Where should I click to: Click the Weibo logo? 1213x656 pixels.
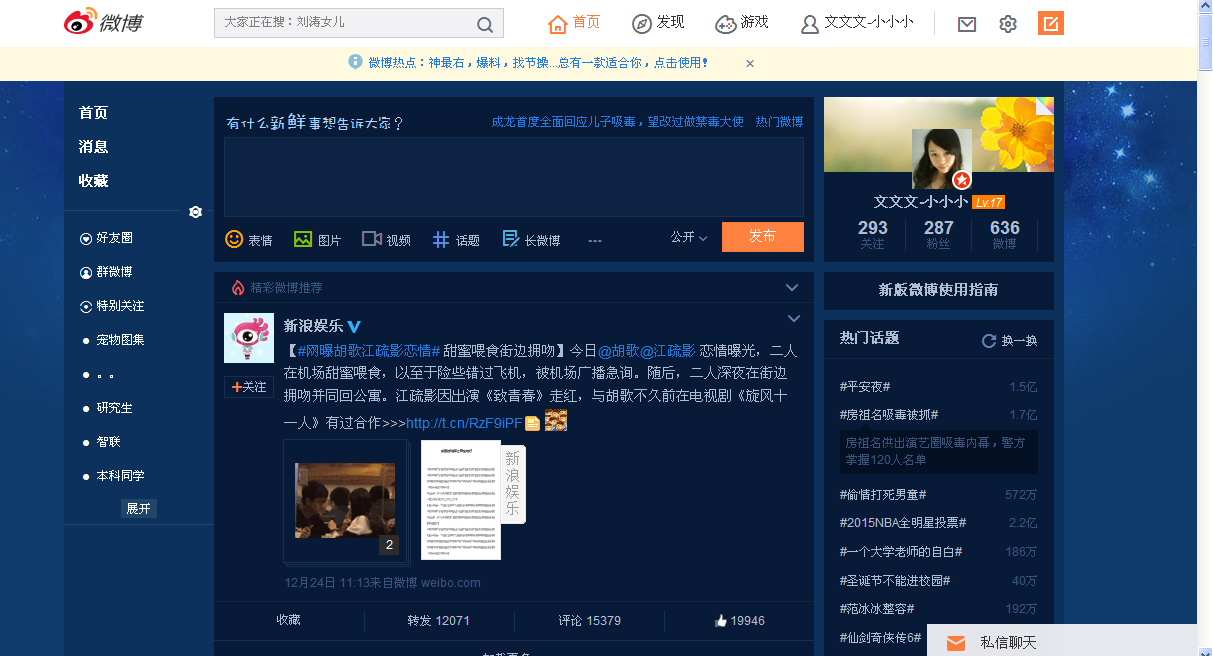coord(104,22)
